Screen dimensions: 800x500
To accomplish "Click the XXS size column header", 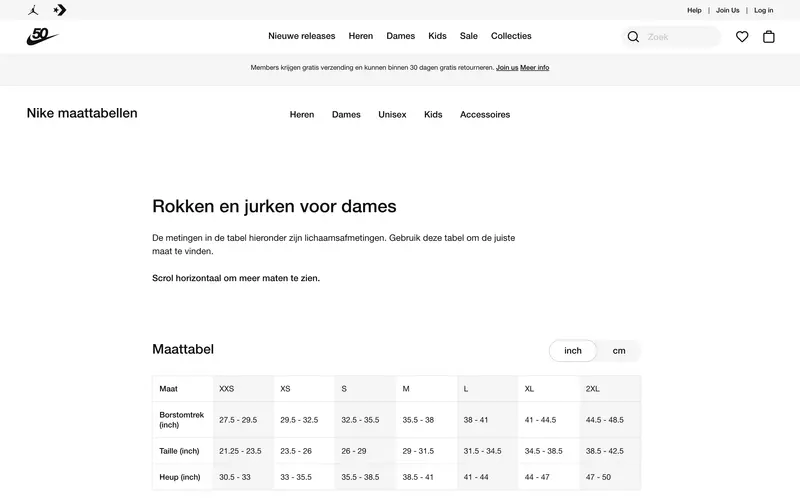I will coord(243,389).
